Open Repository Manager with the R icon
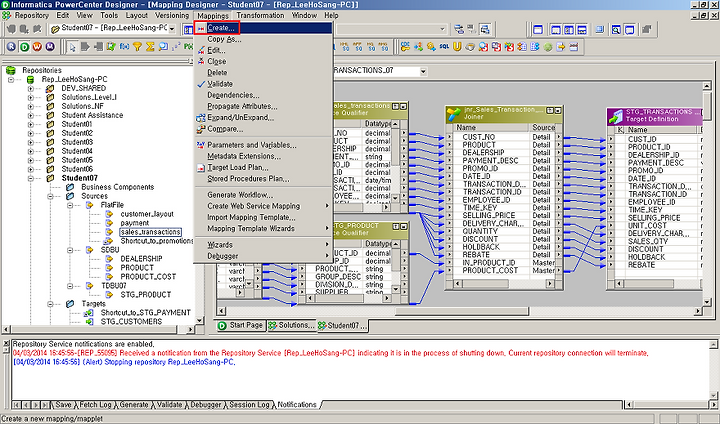The width and height of the screenshot is (720, 424). (11, 47)
